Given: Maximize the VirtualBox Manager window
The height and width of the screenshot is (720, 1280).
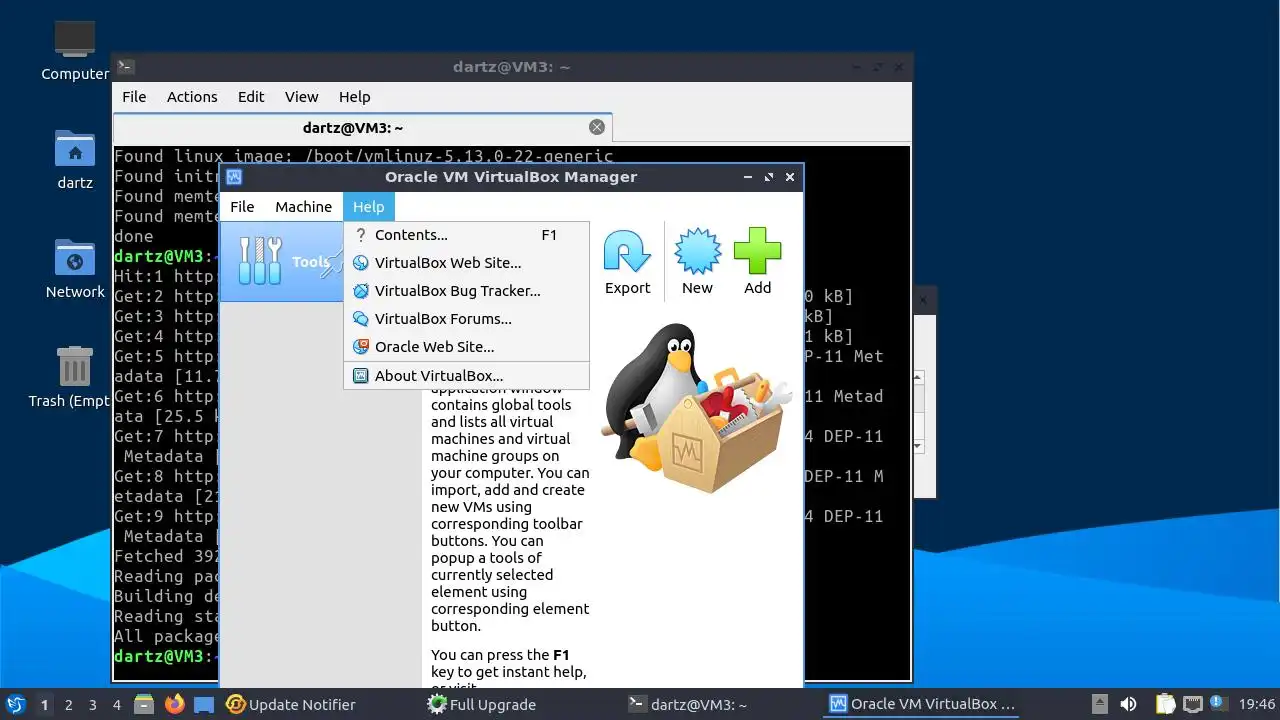Looking at the screenshot, I should 769,177.
